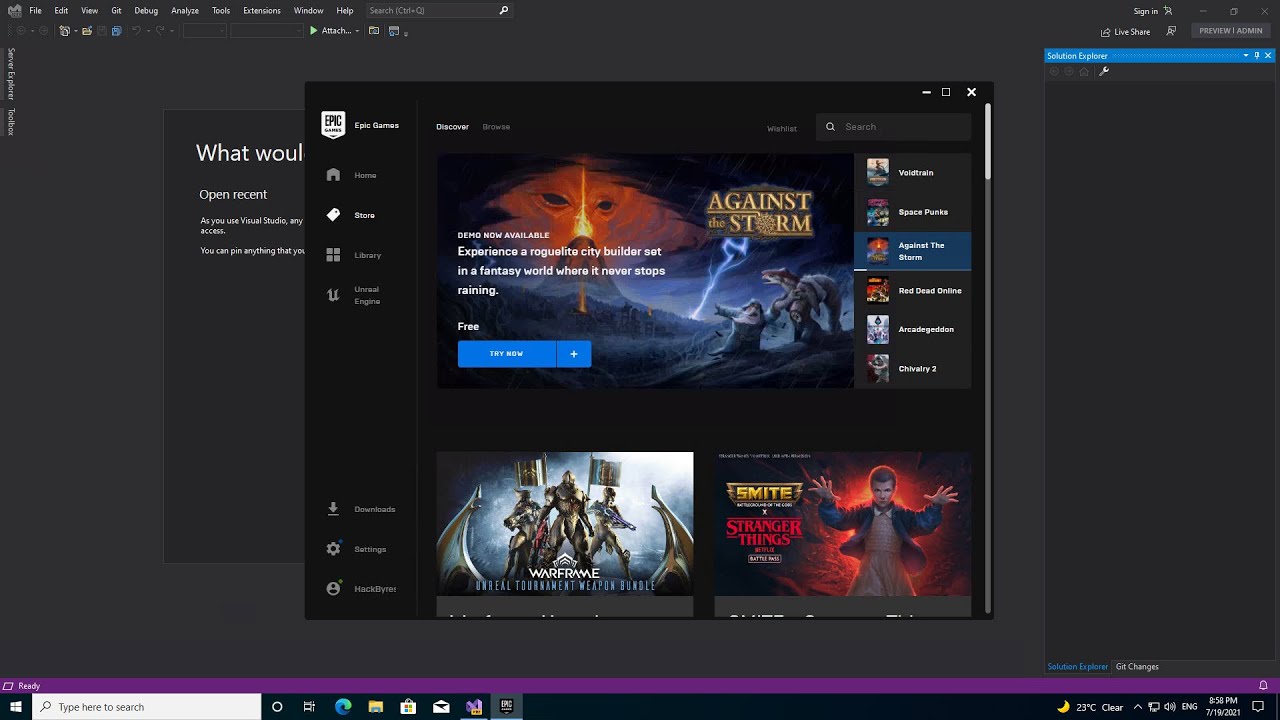Click the Solution Explorer home icon

click(1084, 71)
